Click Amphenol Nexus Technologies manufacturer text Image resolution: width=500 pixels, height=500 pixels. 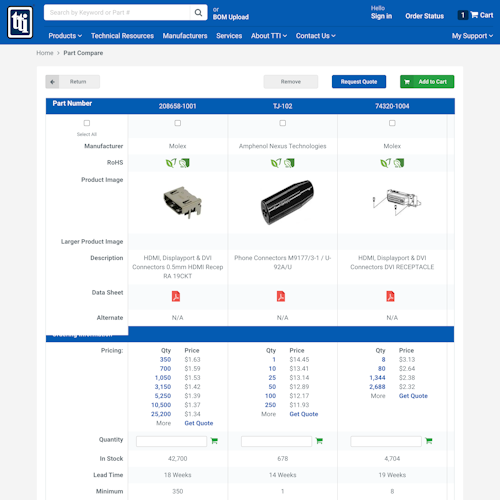(x=283, y=146)
